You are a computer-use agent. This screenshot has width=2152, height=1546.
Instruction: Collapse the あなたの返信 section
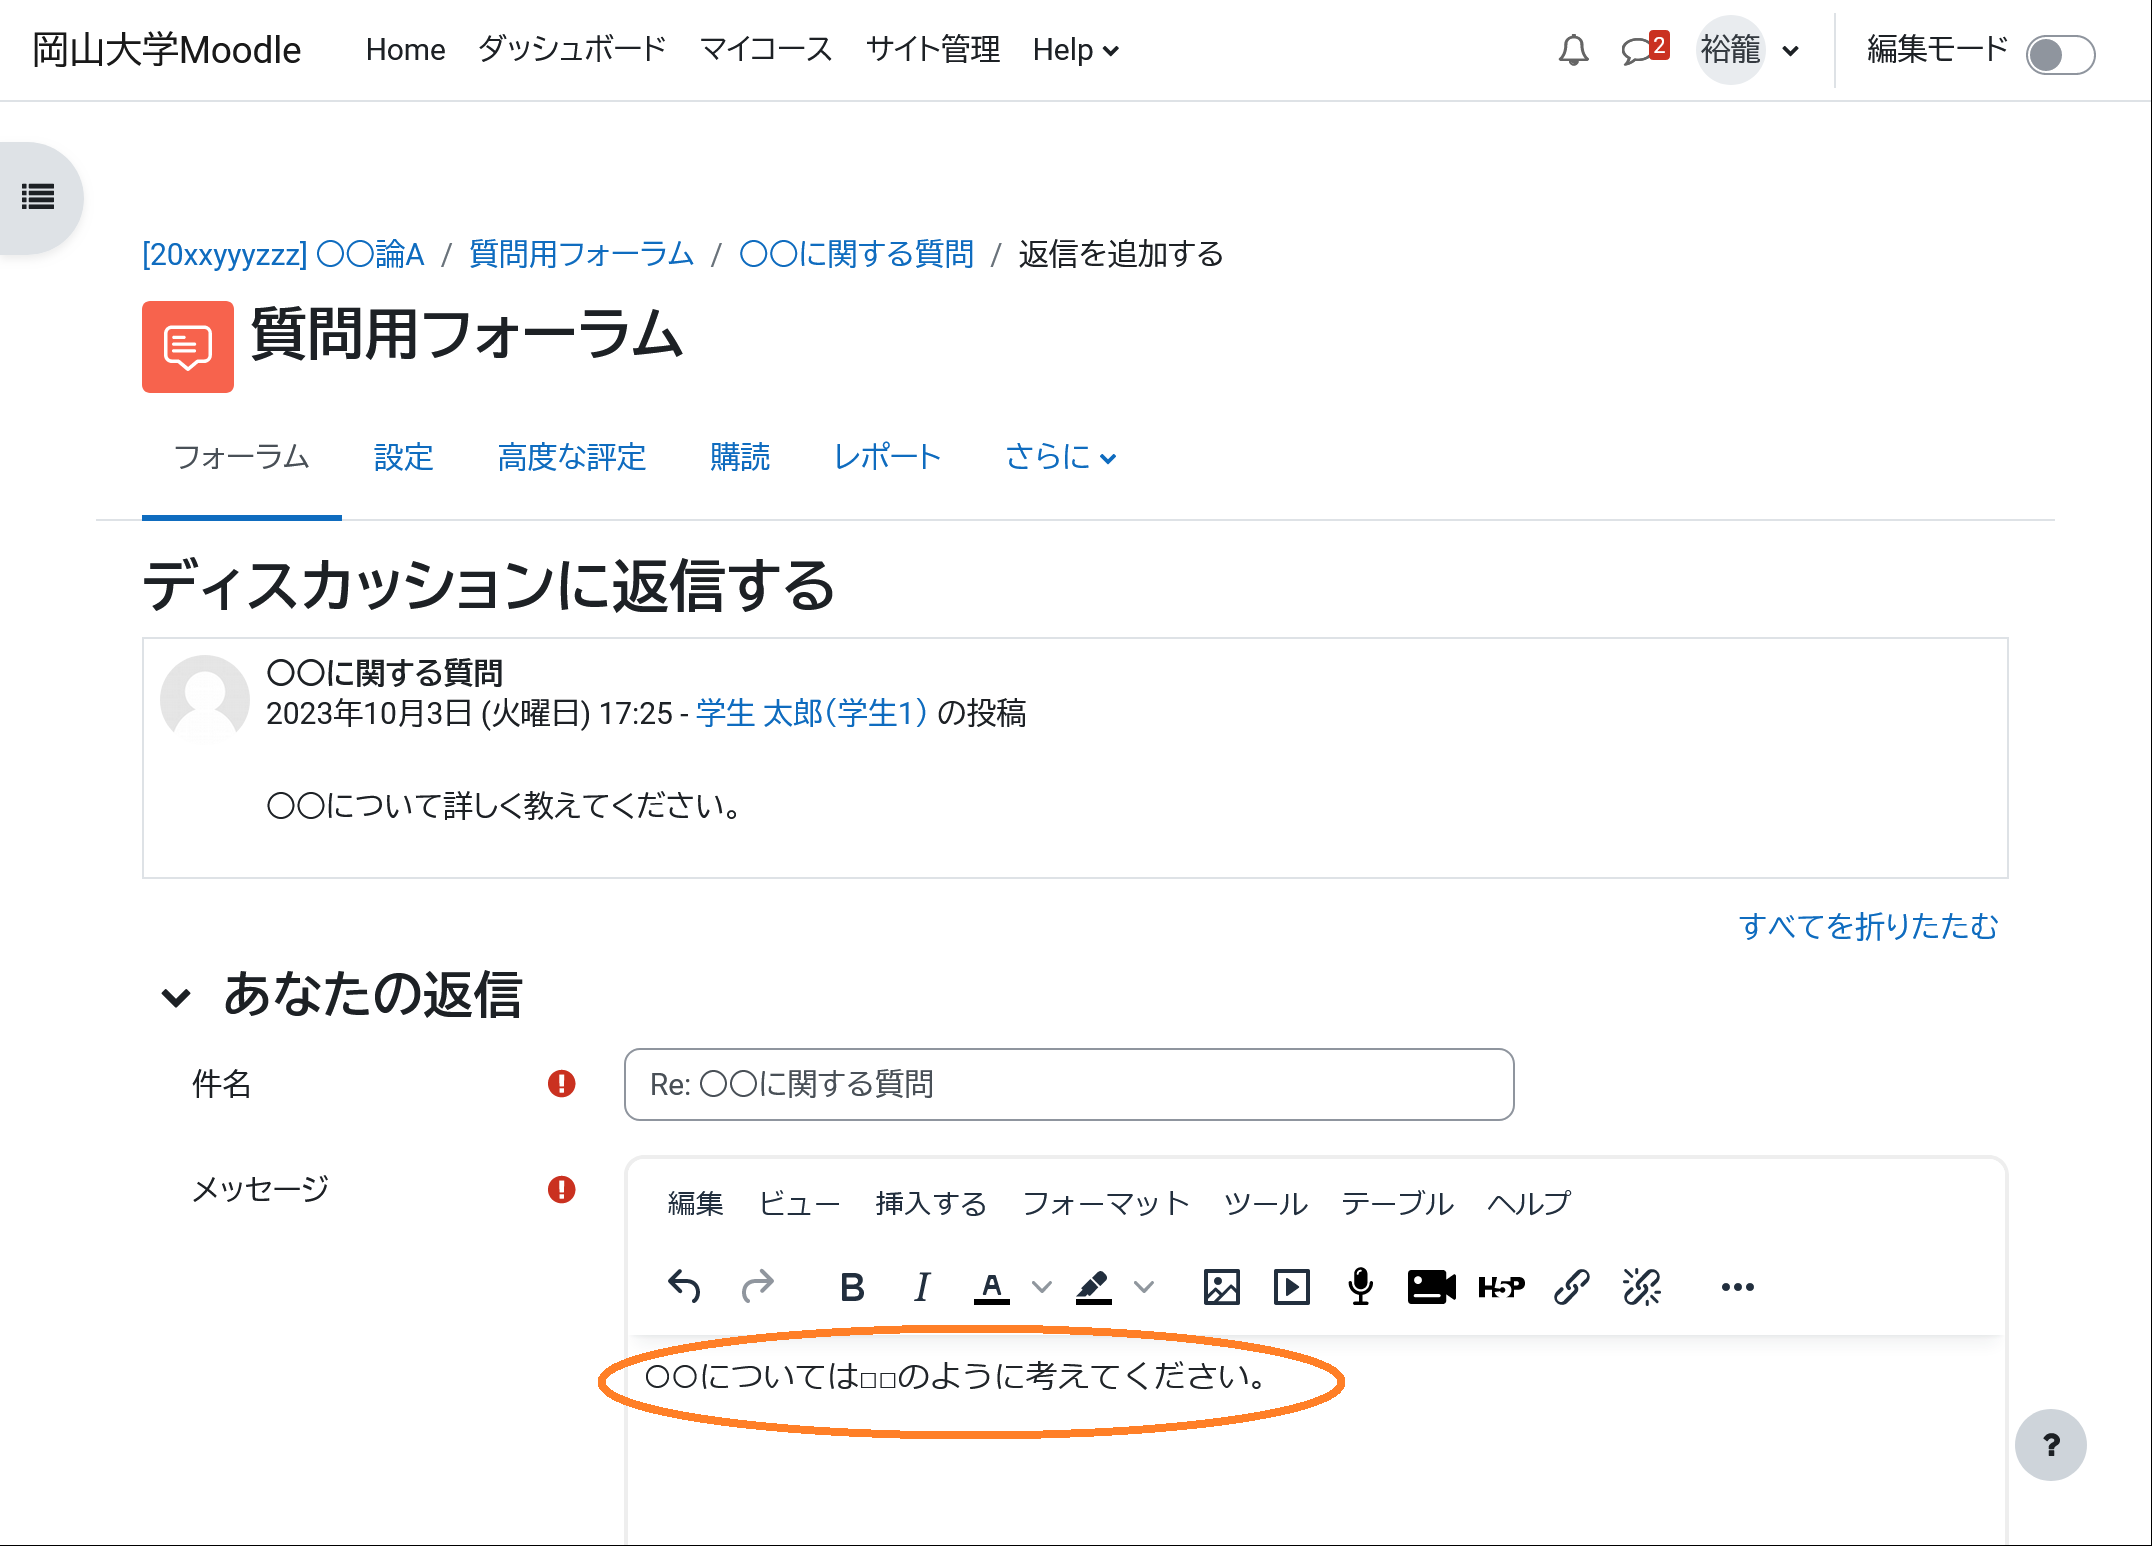(x=176, y=997)
